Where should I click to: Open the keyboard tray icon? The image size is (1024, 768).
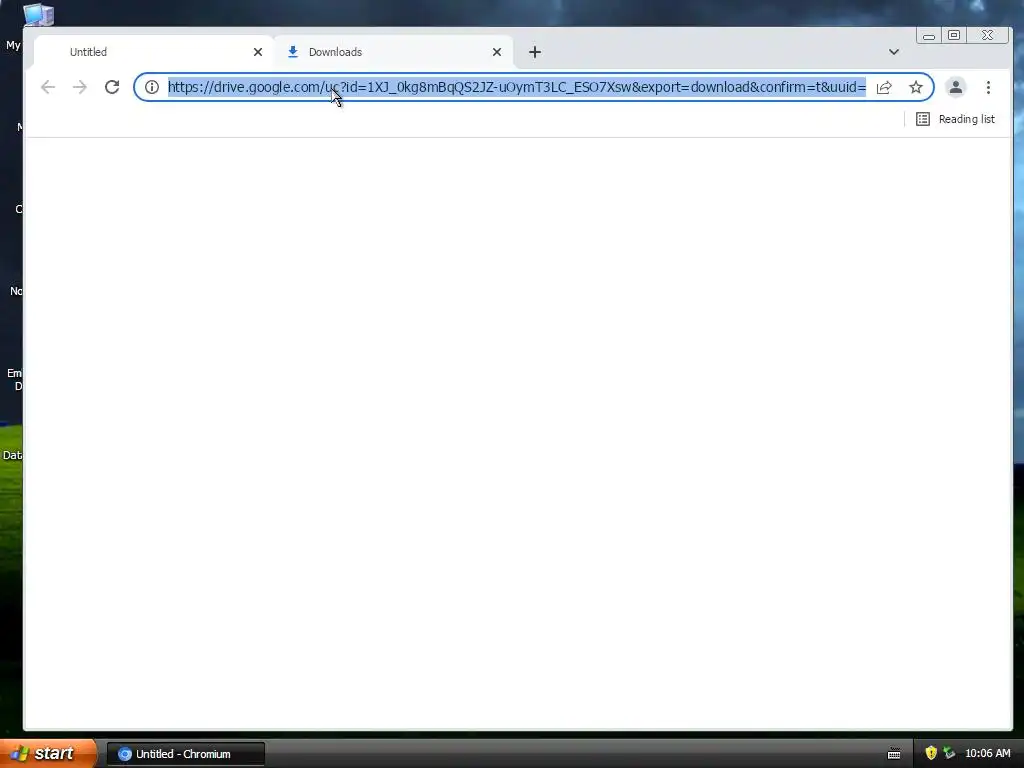tap(894, 754)
